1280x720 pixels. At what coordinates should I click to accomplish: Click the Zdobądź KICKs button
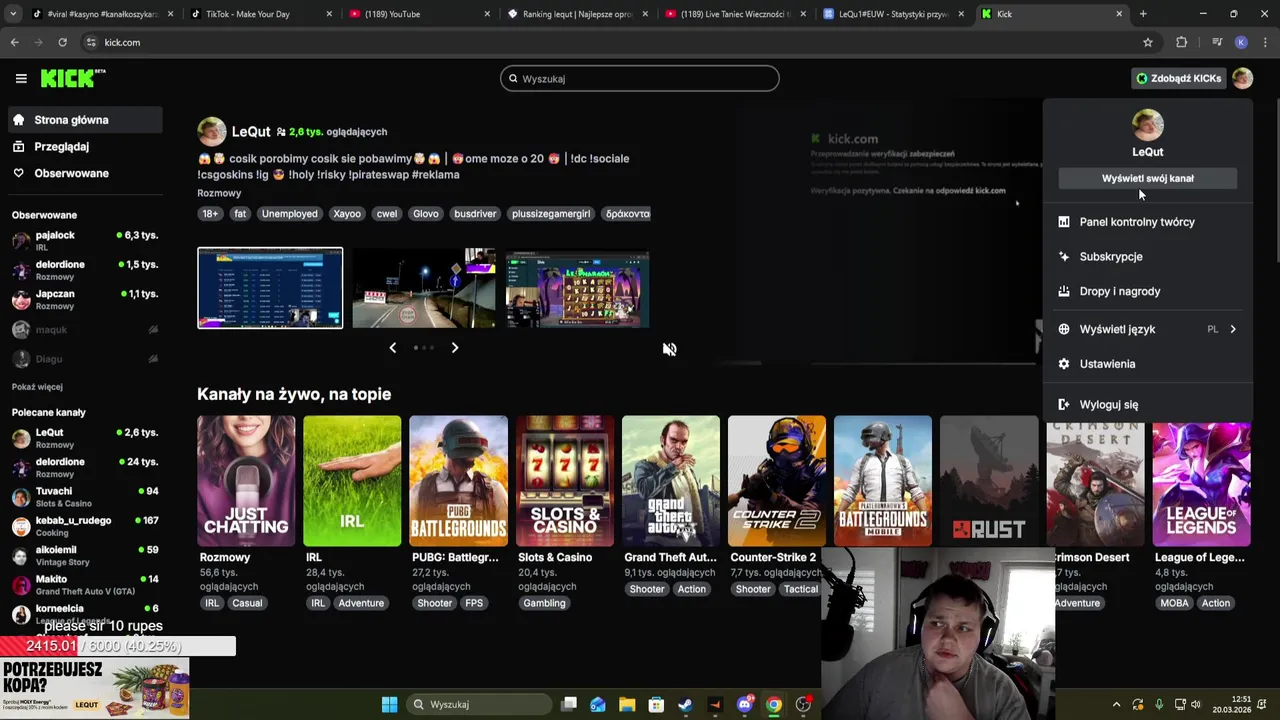1178,78
